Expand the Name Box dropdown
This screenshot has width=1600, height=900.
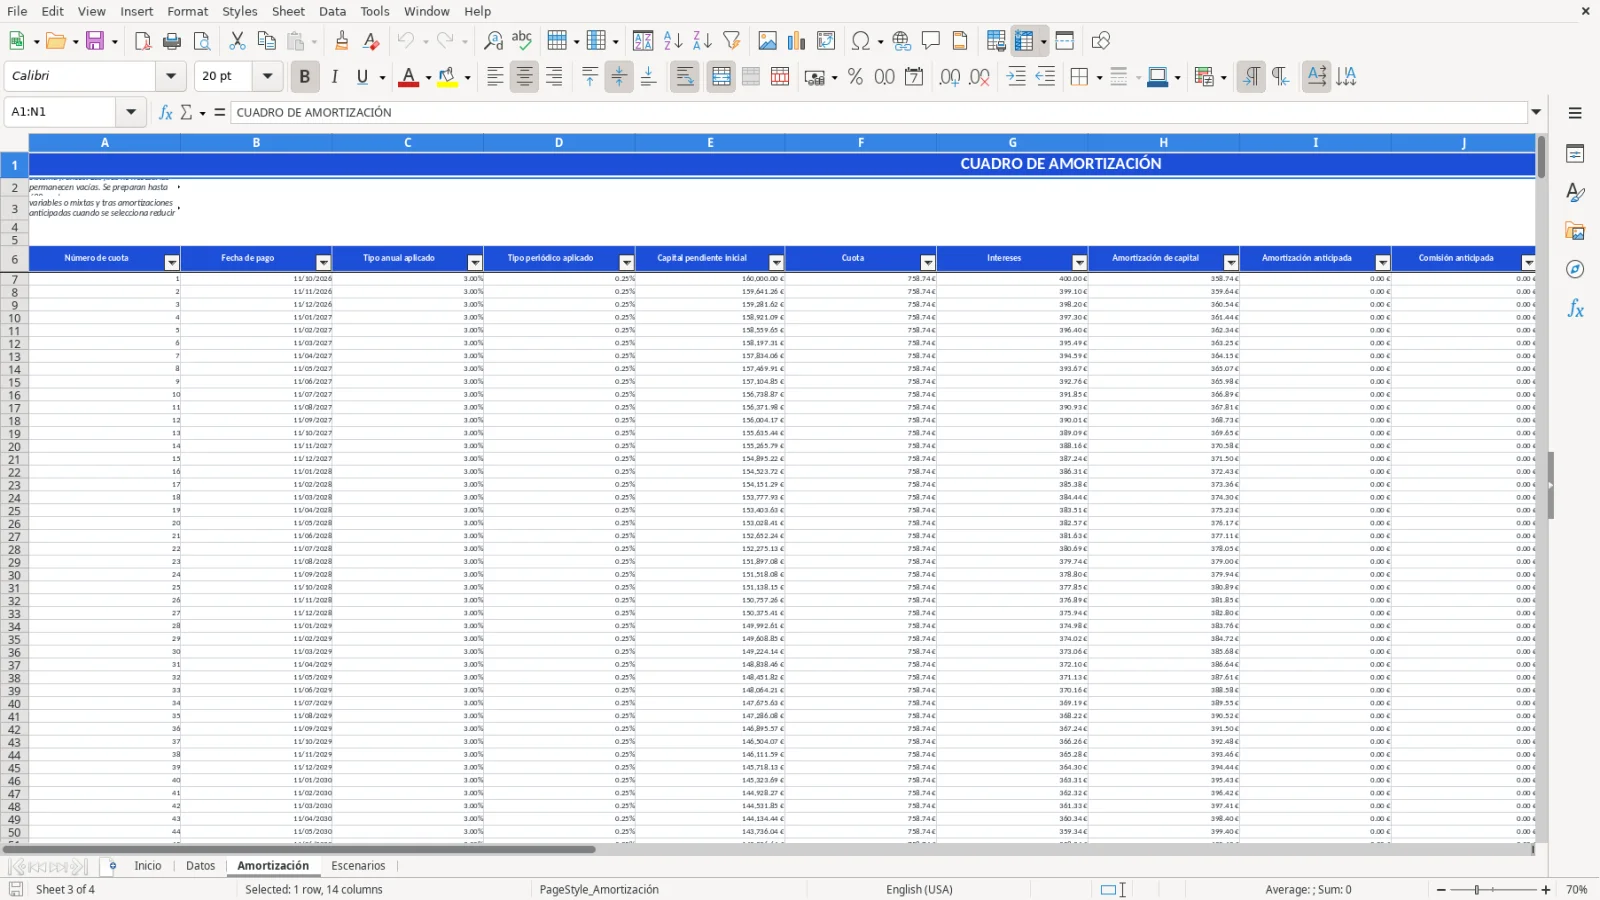point(131,112)
